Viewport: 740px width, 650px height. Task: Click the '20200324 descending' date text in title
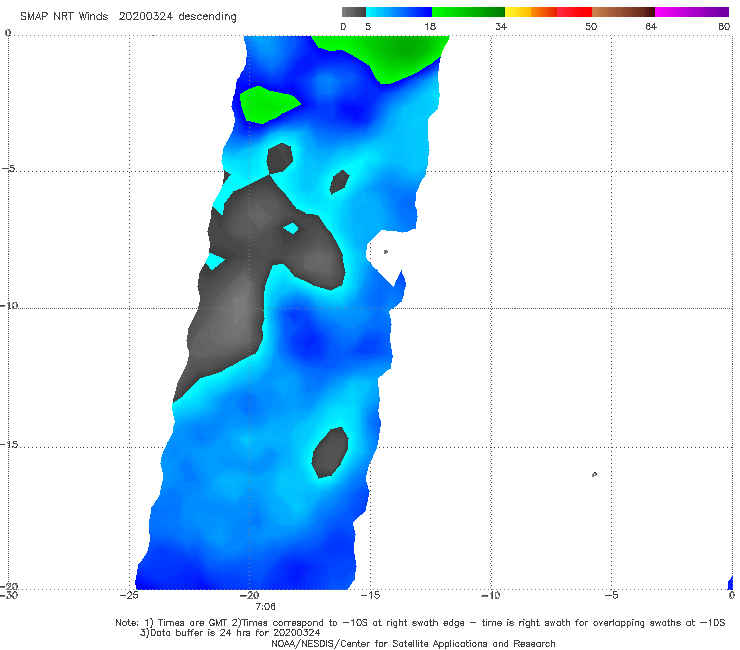click(177, 17)
